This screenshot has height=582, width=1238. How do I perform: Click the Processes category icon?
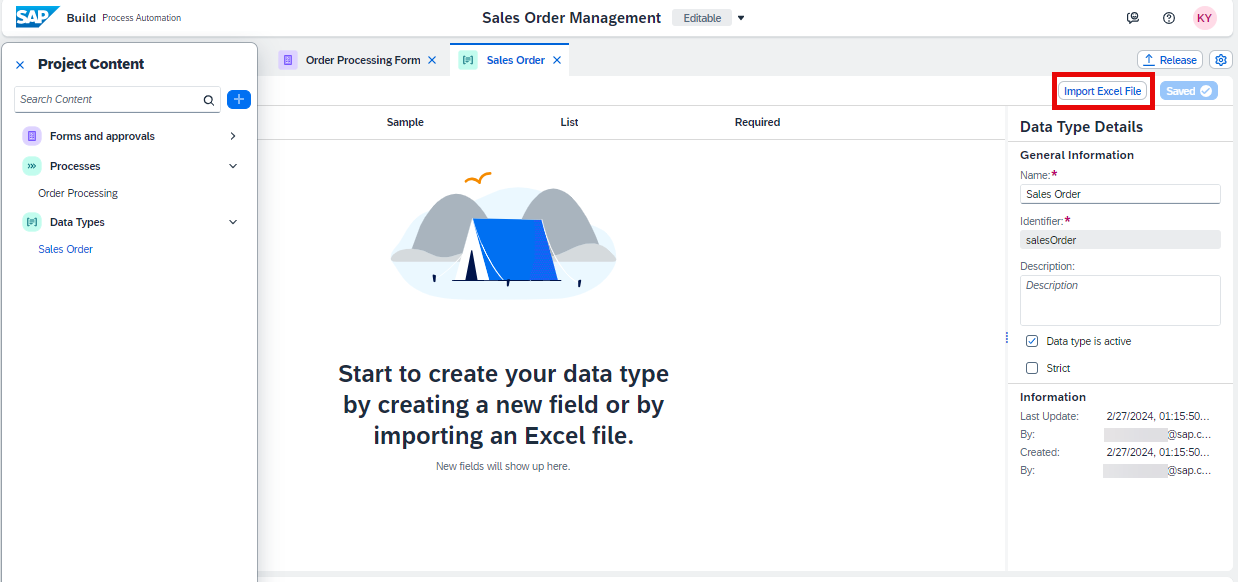click(32, 166)
